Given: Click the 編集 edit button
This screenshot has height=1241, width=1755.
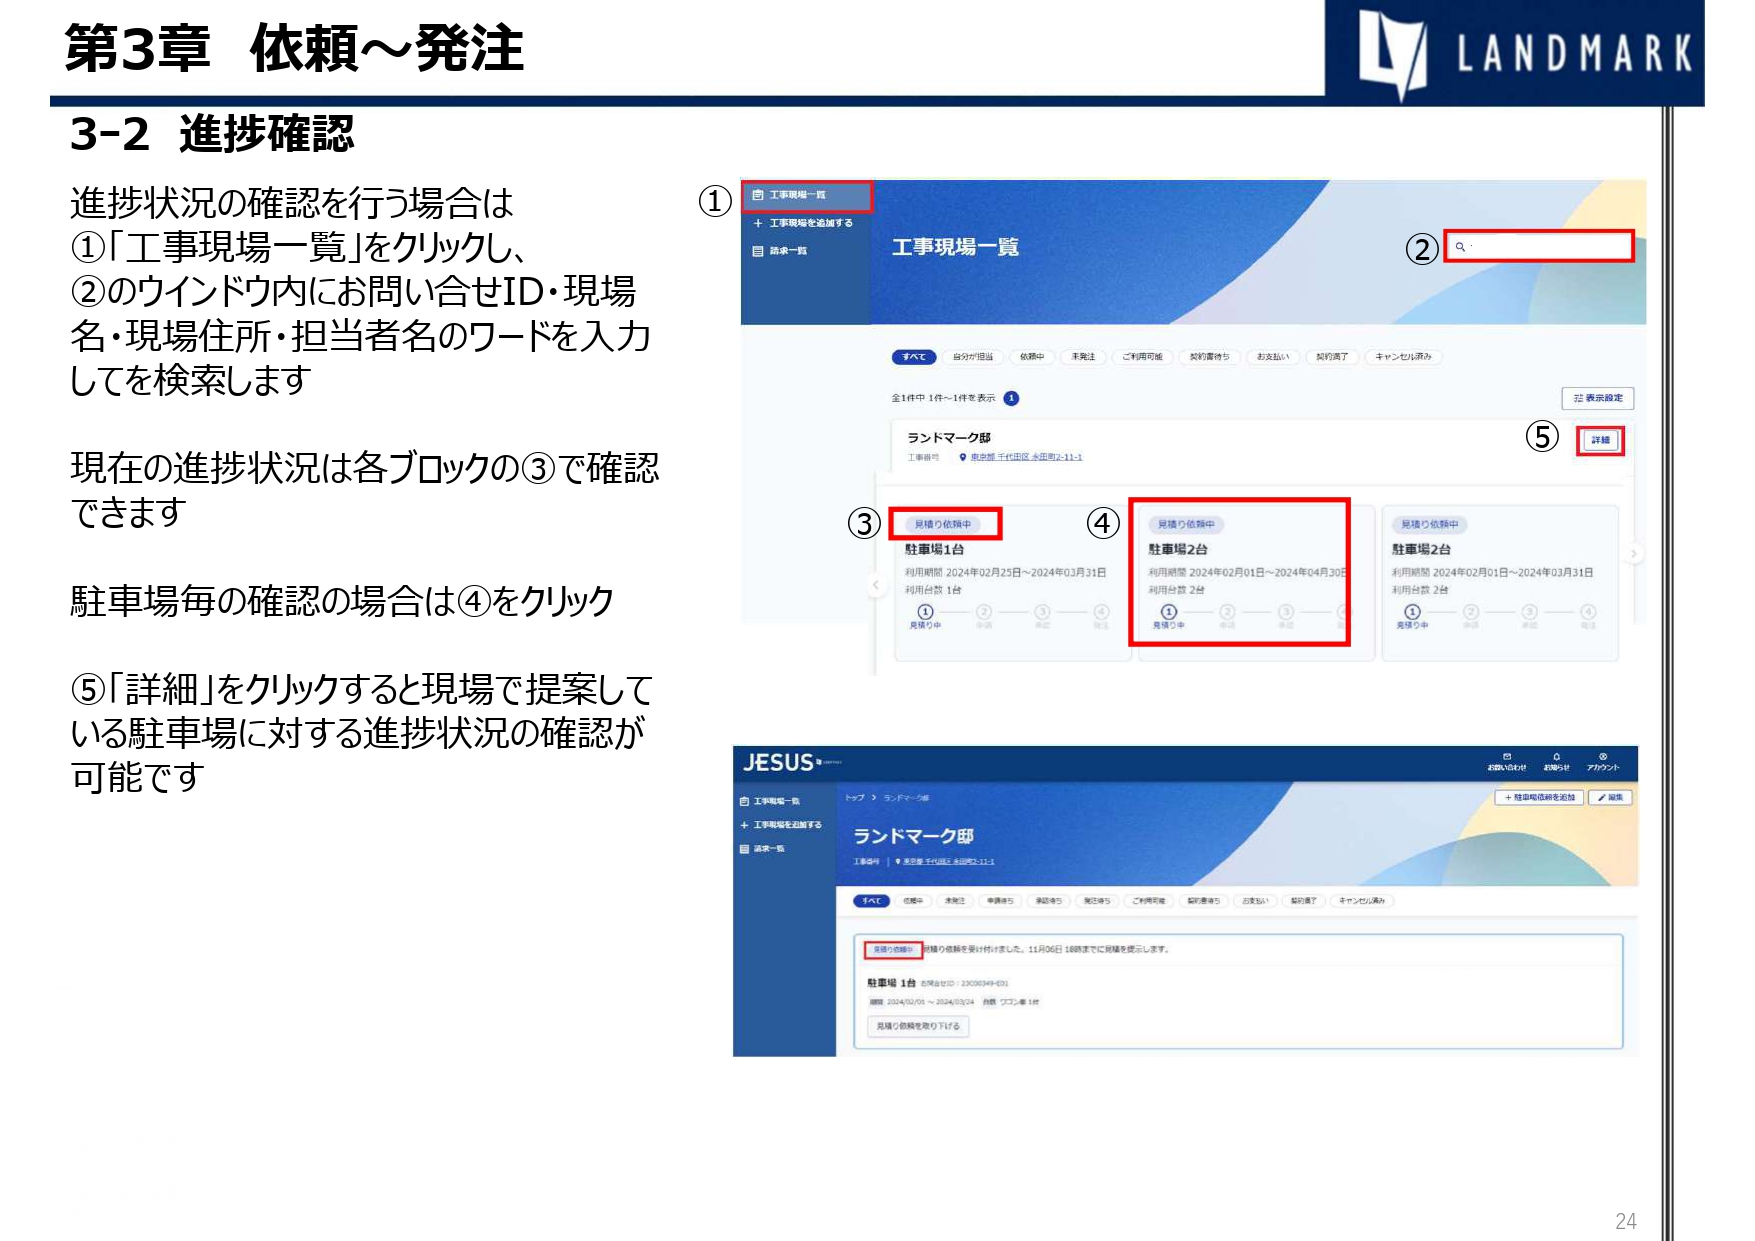Looking at the screenshot, I should [x=1611, y=798].
